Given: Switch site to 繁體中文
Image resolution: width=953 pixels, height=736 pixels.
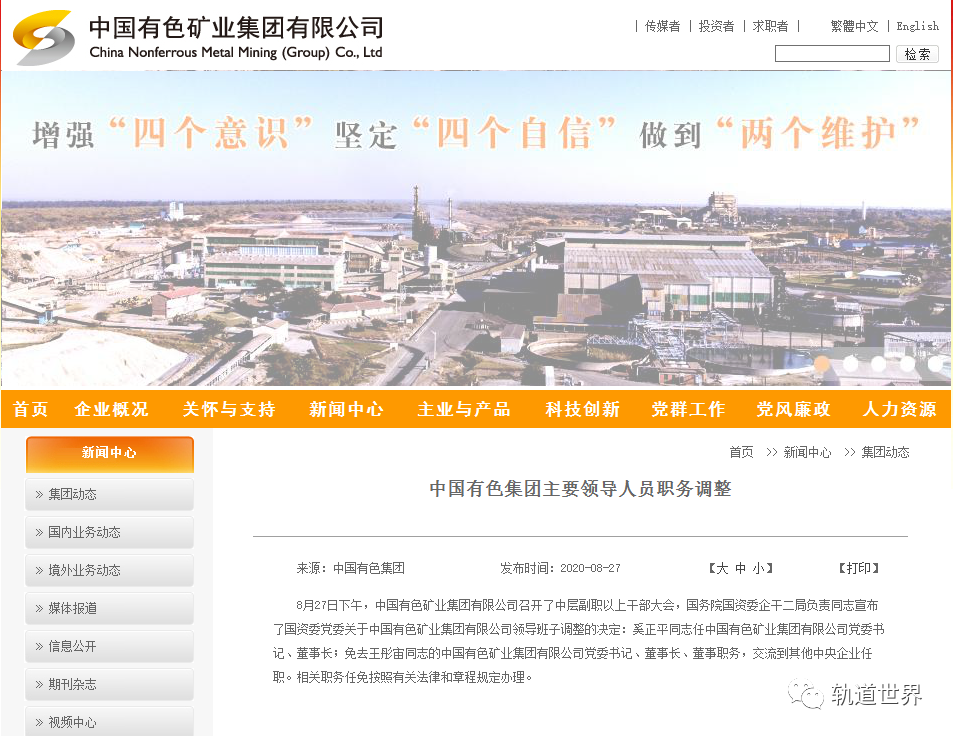Looking at the screenshot, I should 855,26.
